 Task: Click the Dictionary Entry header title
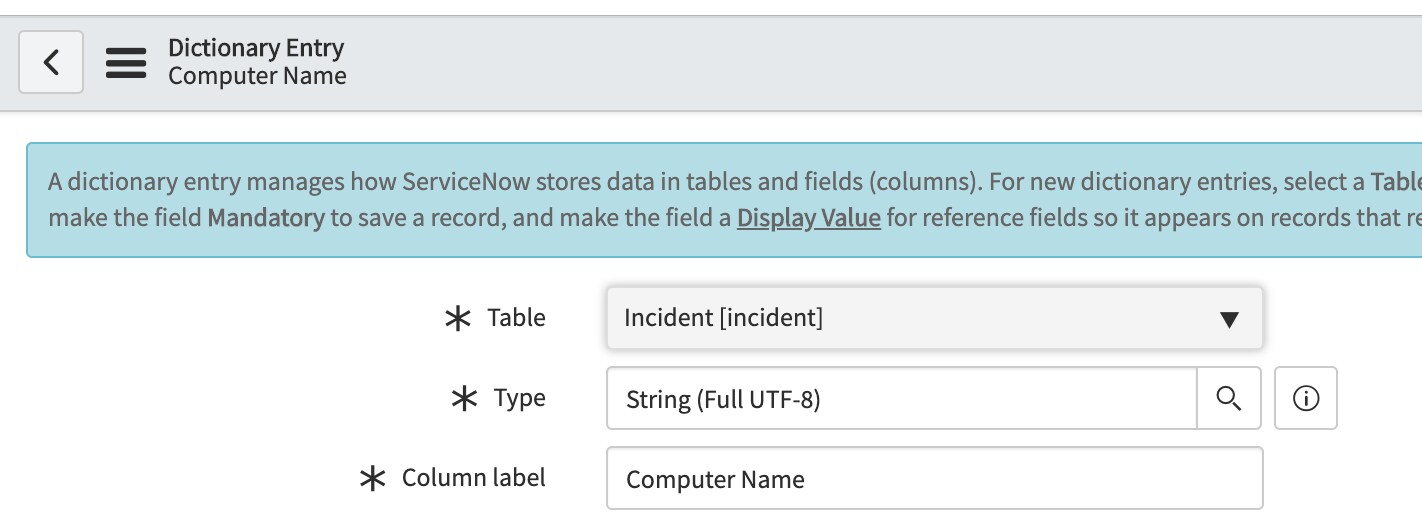pos(256,48)
